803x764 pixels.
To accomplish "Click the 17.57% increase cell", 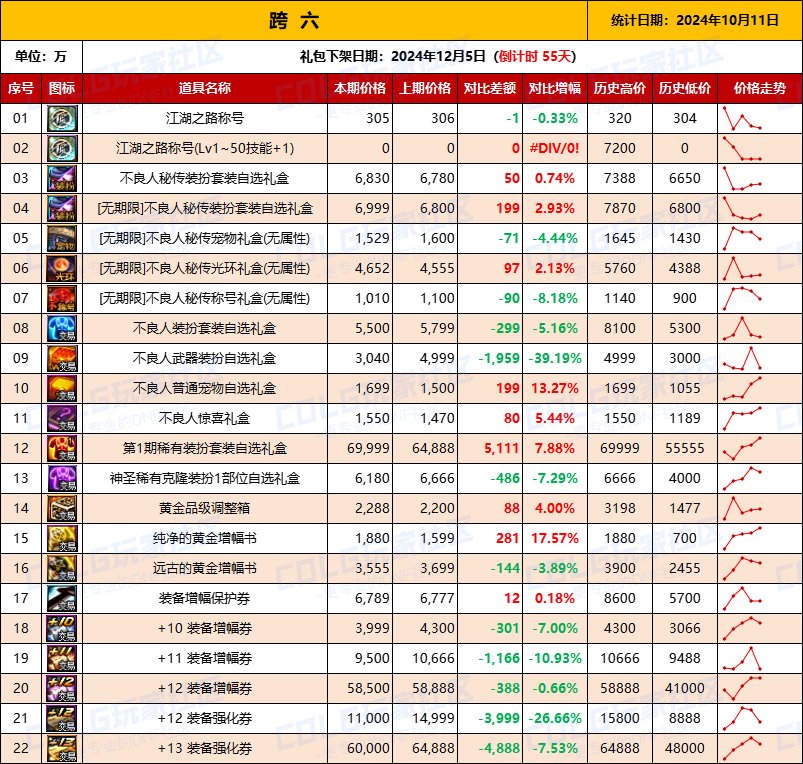I will 555,538.
